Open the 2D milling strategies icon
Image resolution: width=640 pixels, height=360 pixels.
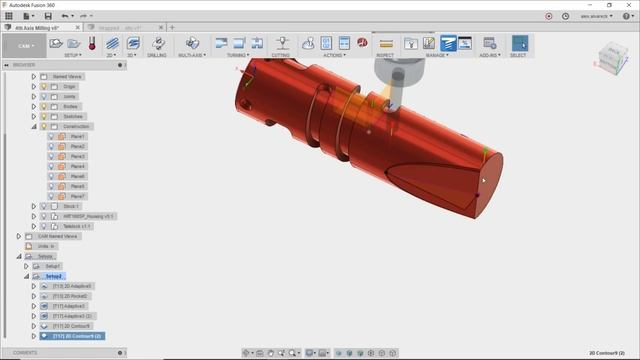(112, 43)
